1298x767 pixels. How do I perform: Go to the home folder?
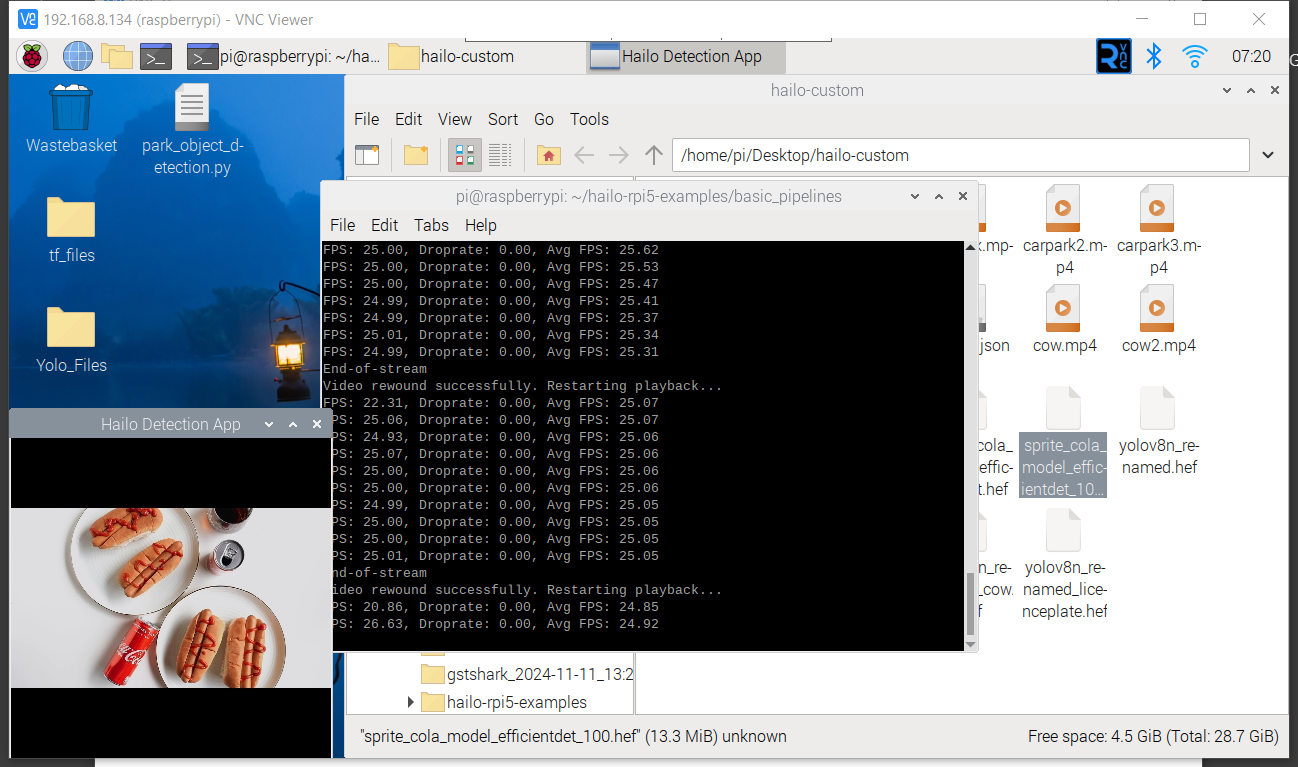548,155
